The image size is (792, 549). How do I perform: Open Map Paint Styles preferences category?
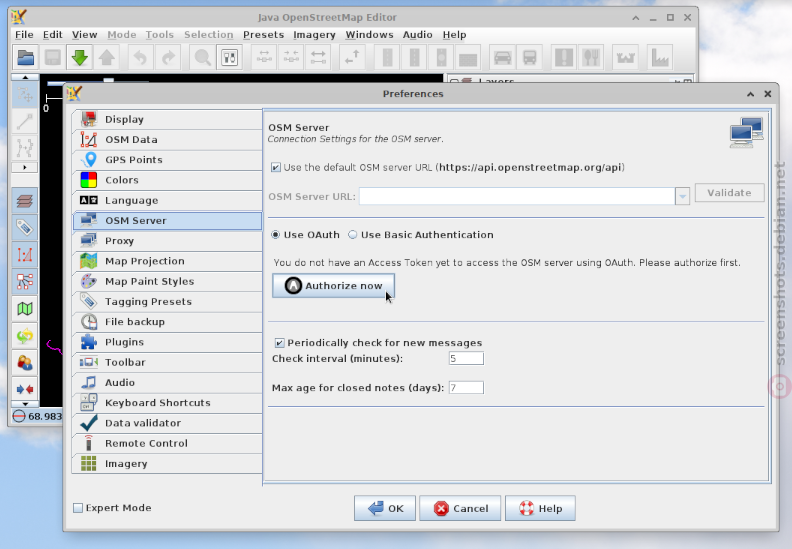(x=167, y=281)
